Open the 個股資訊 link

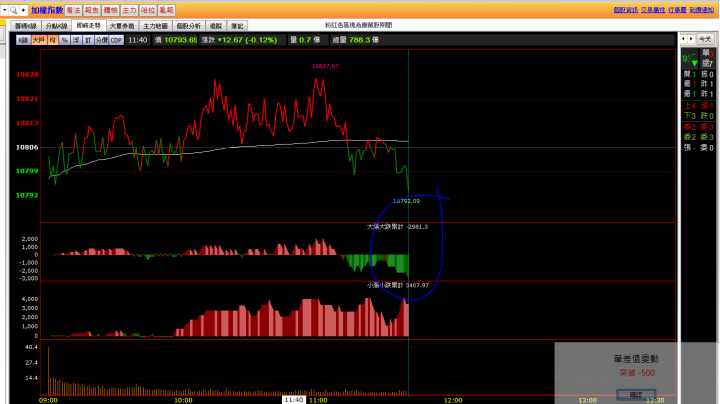point(625,10)
